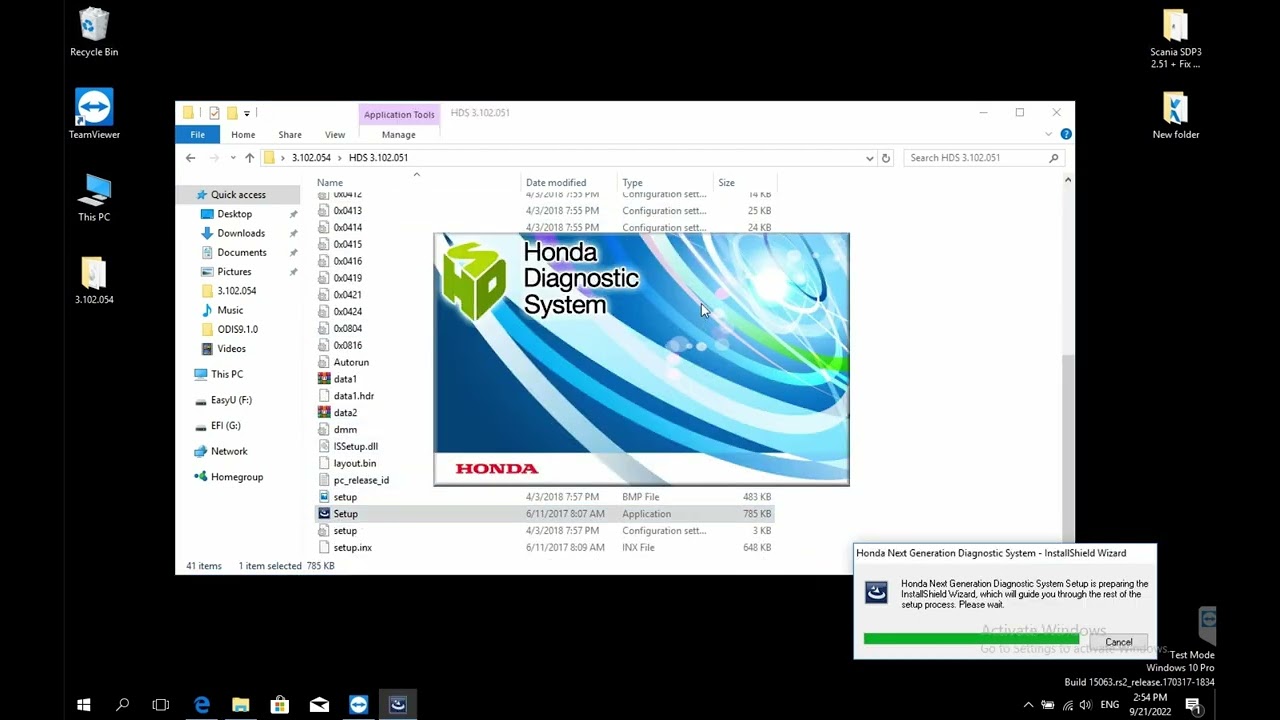Select the ISSetup.dll file

pyautogui.click(x=355, y=446)
